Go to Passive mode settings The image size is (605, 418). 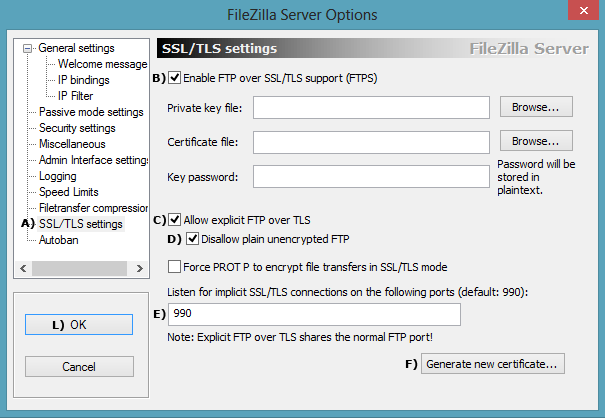(91, 112)
